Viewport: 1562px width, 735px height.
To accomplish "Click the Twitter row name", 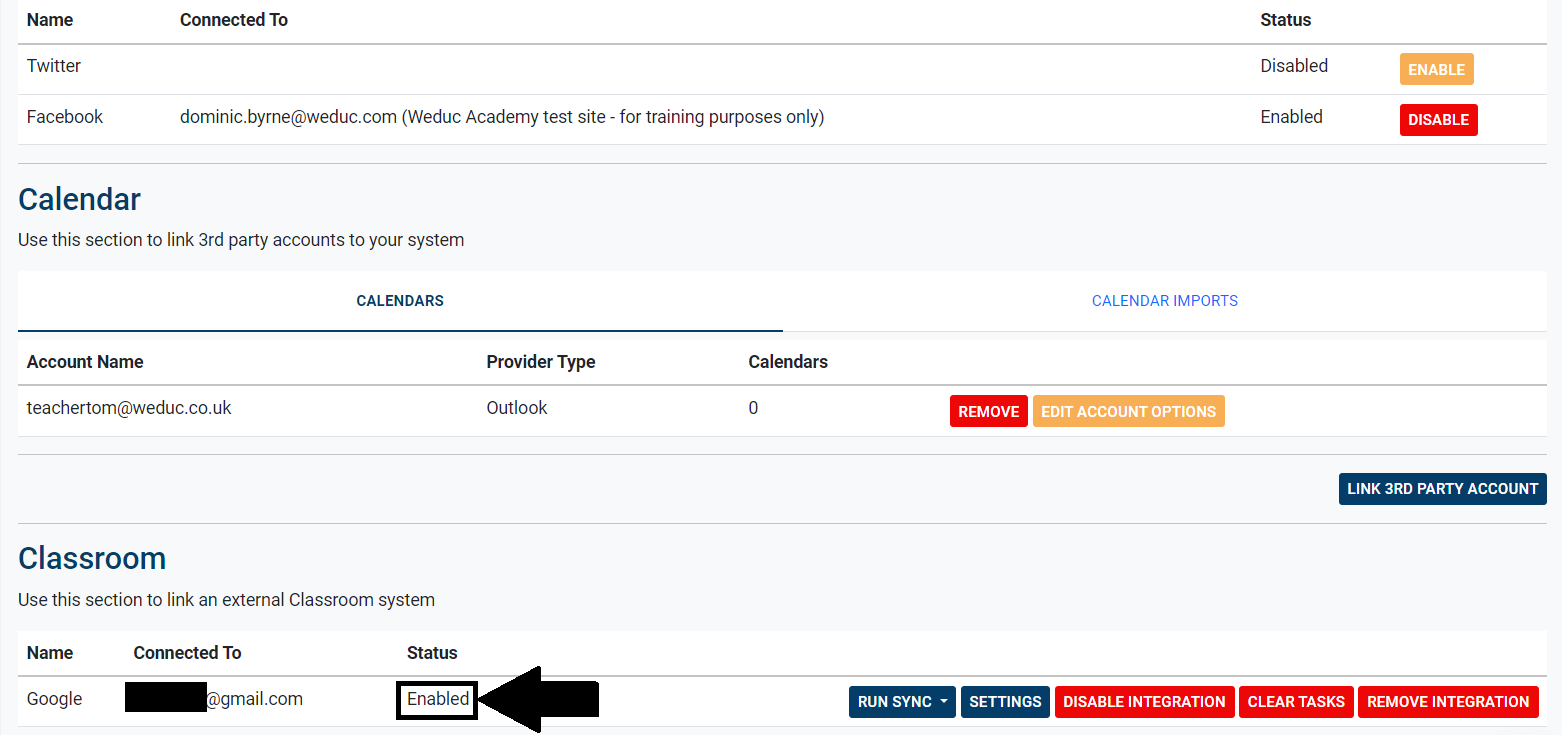I will click(54, 66).
